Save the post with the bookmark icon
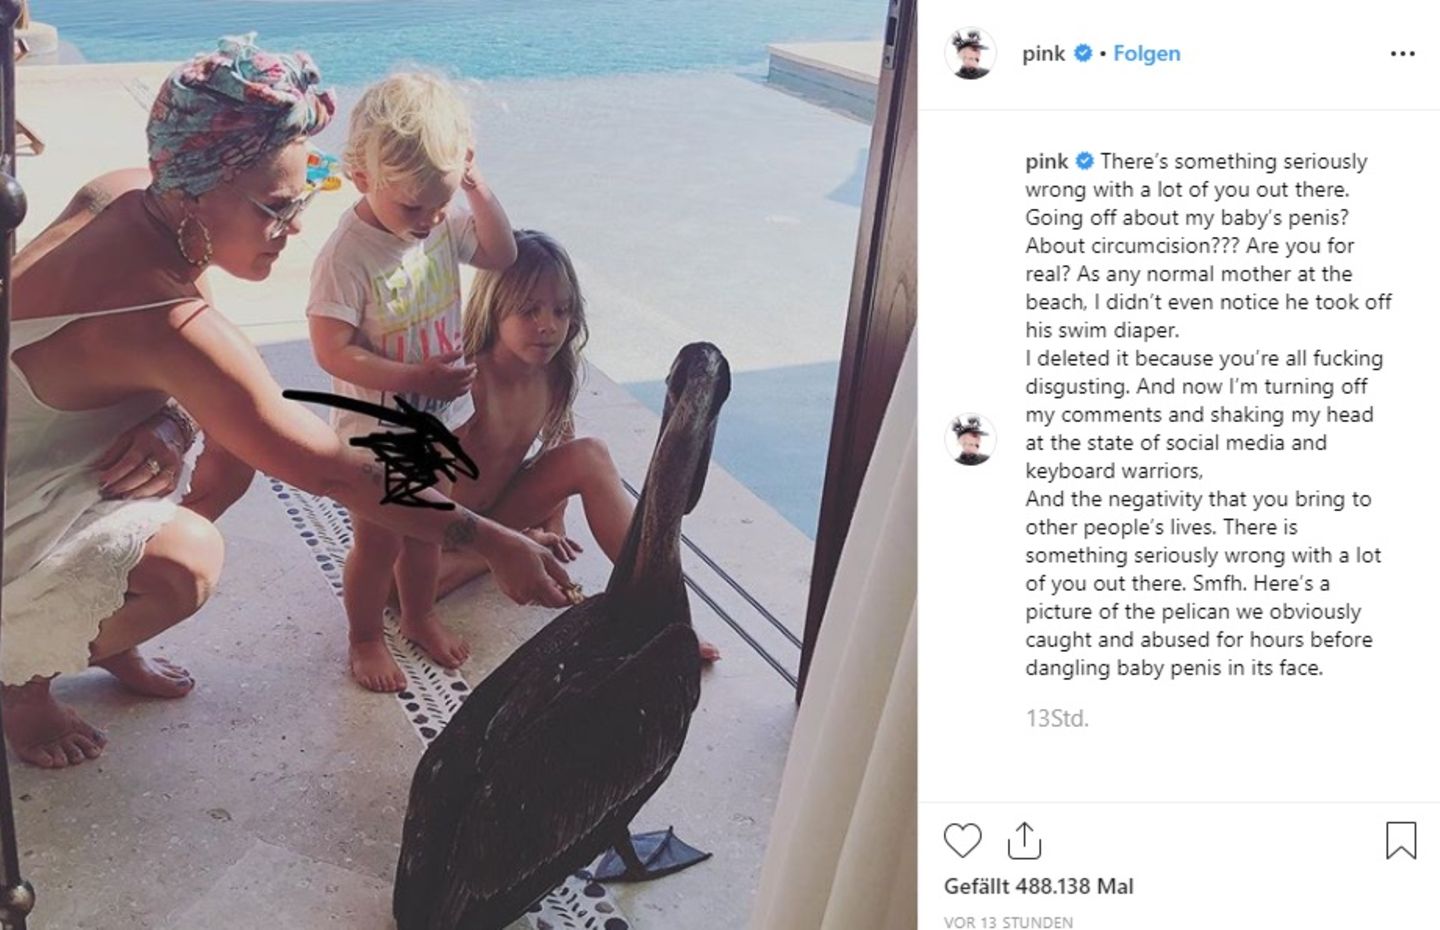This screenshot has height=930, width=1440. 1401,840
